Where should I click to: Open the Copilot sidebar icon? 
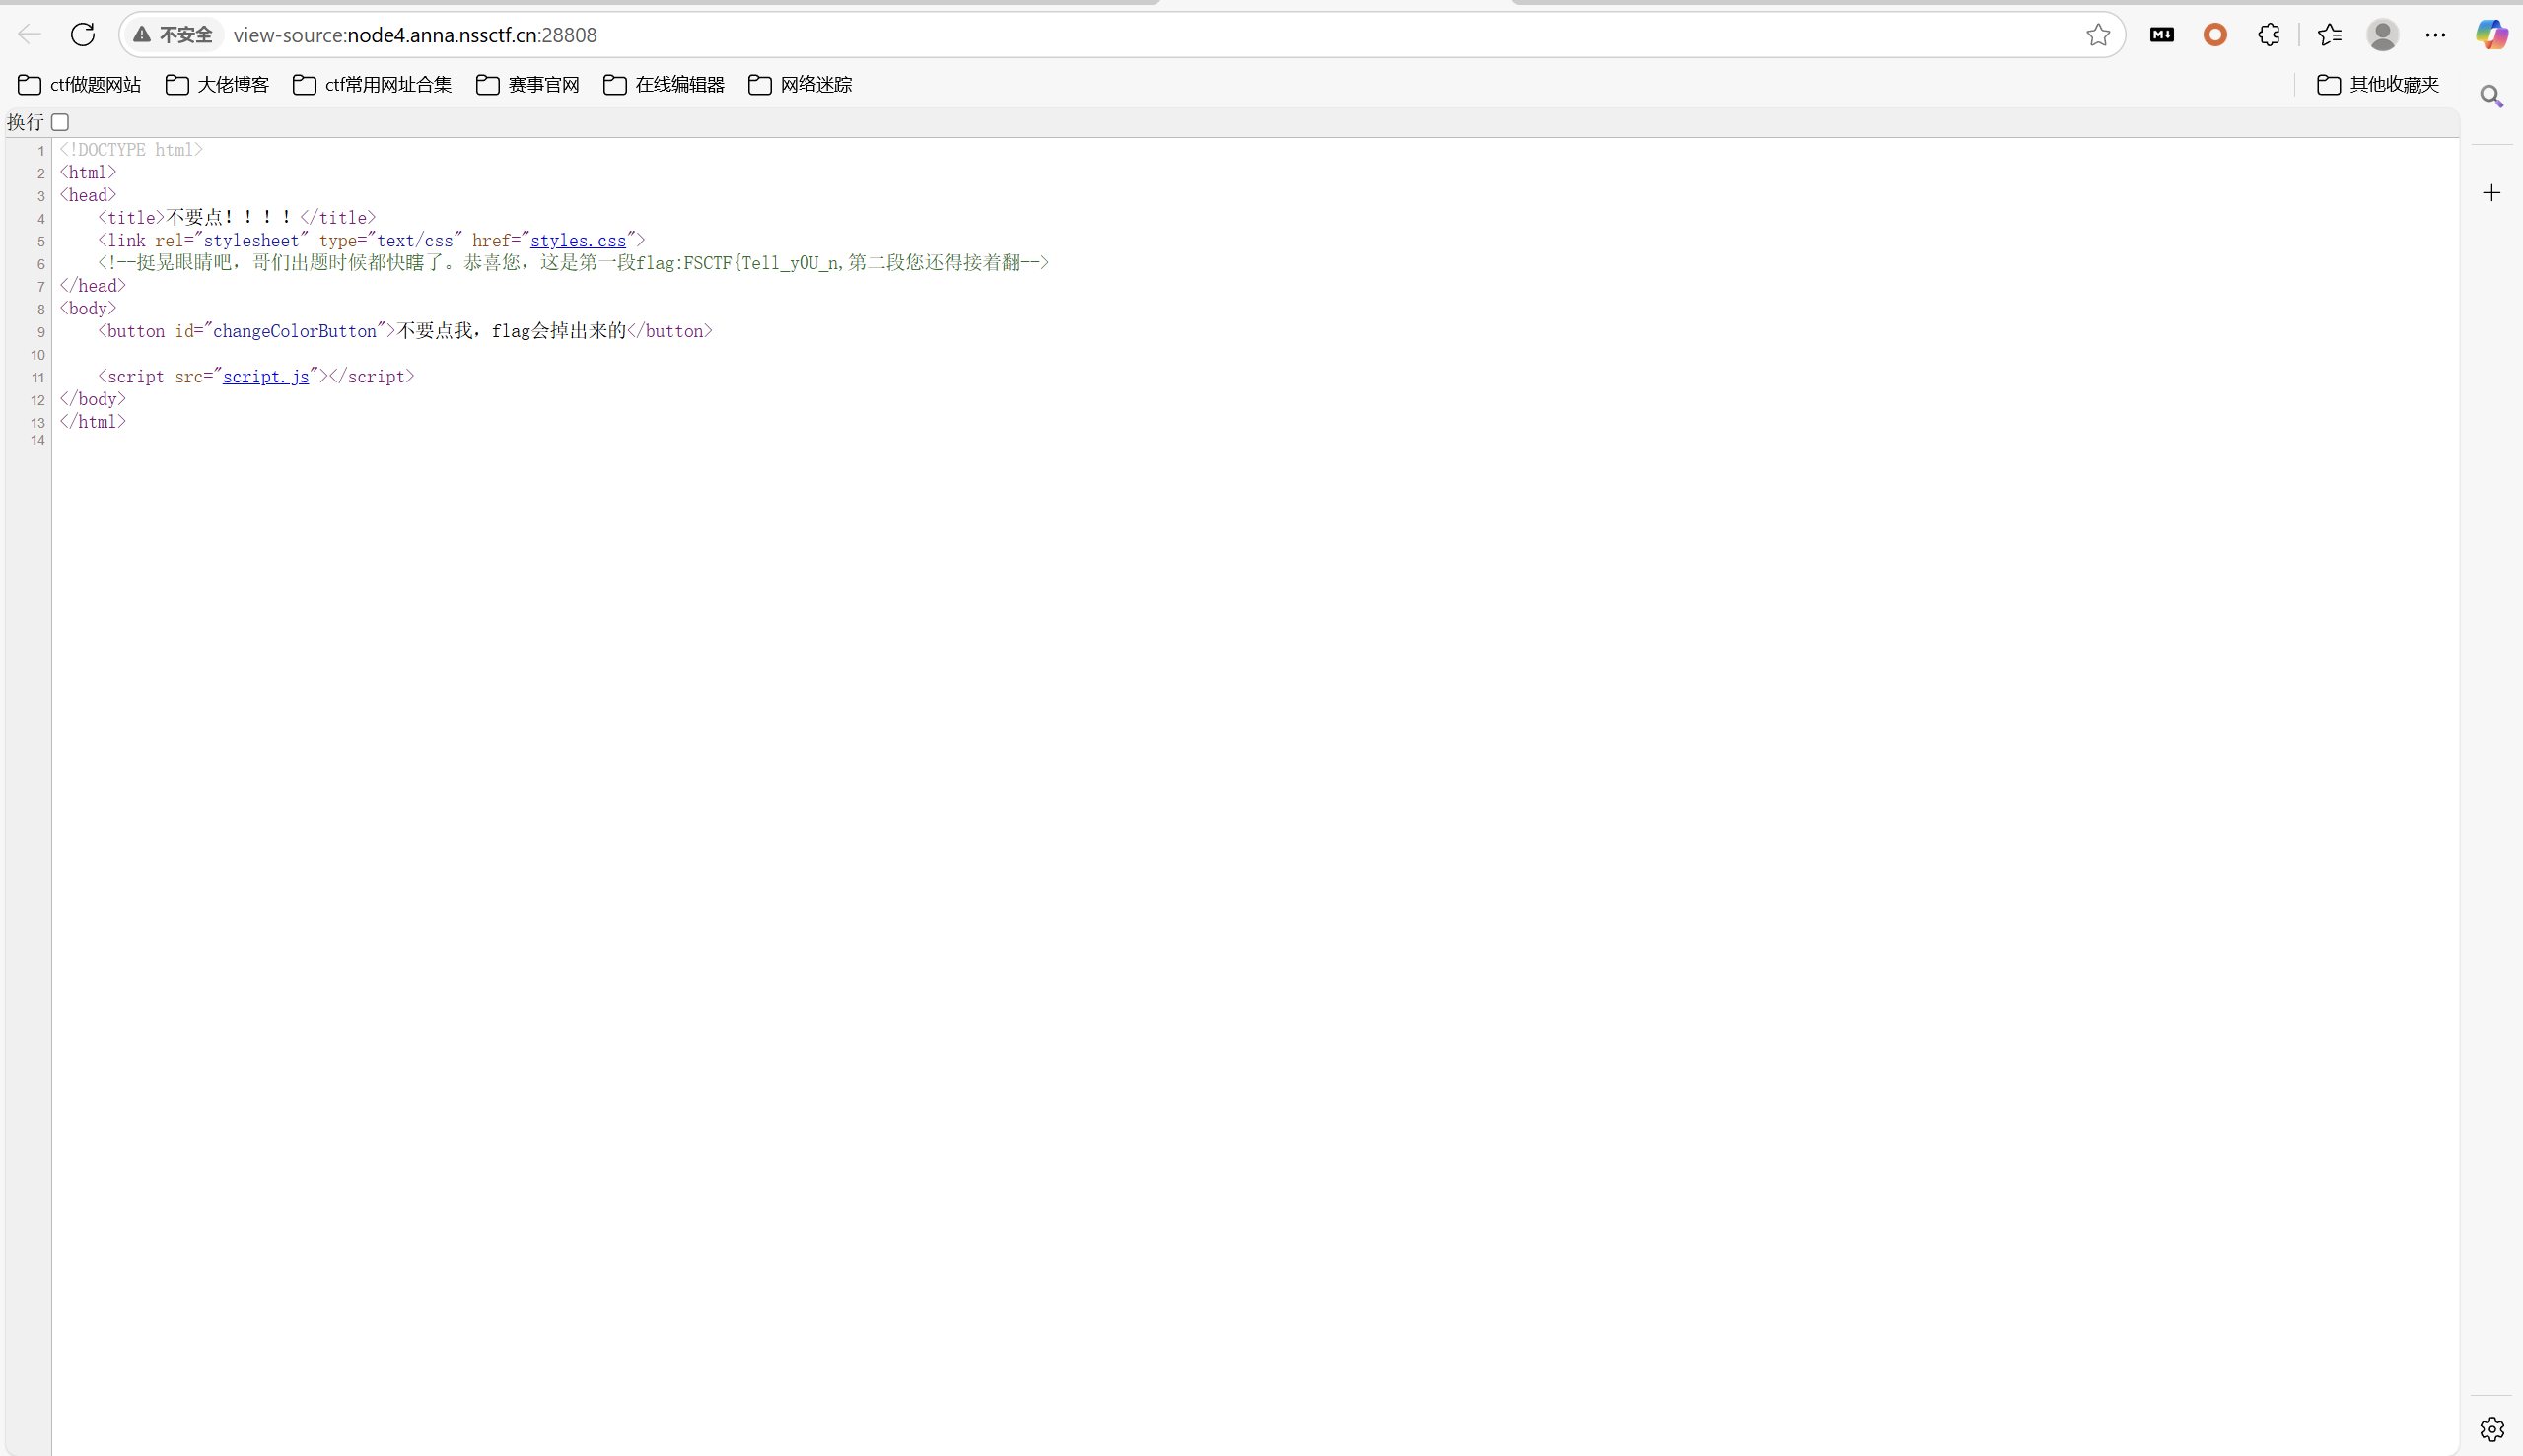click(2491, 35)
